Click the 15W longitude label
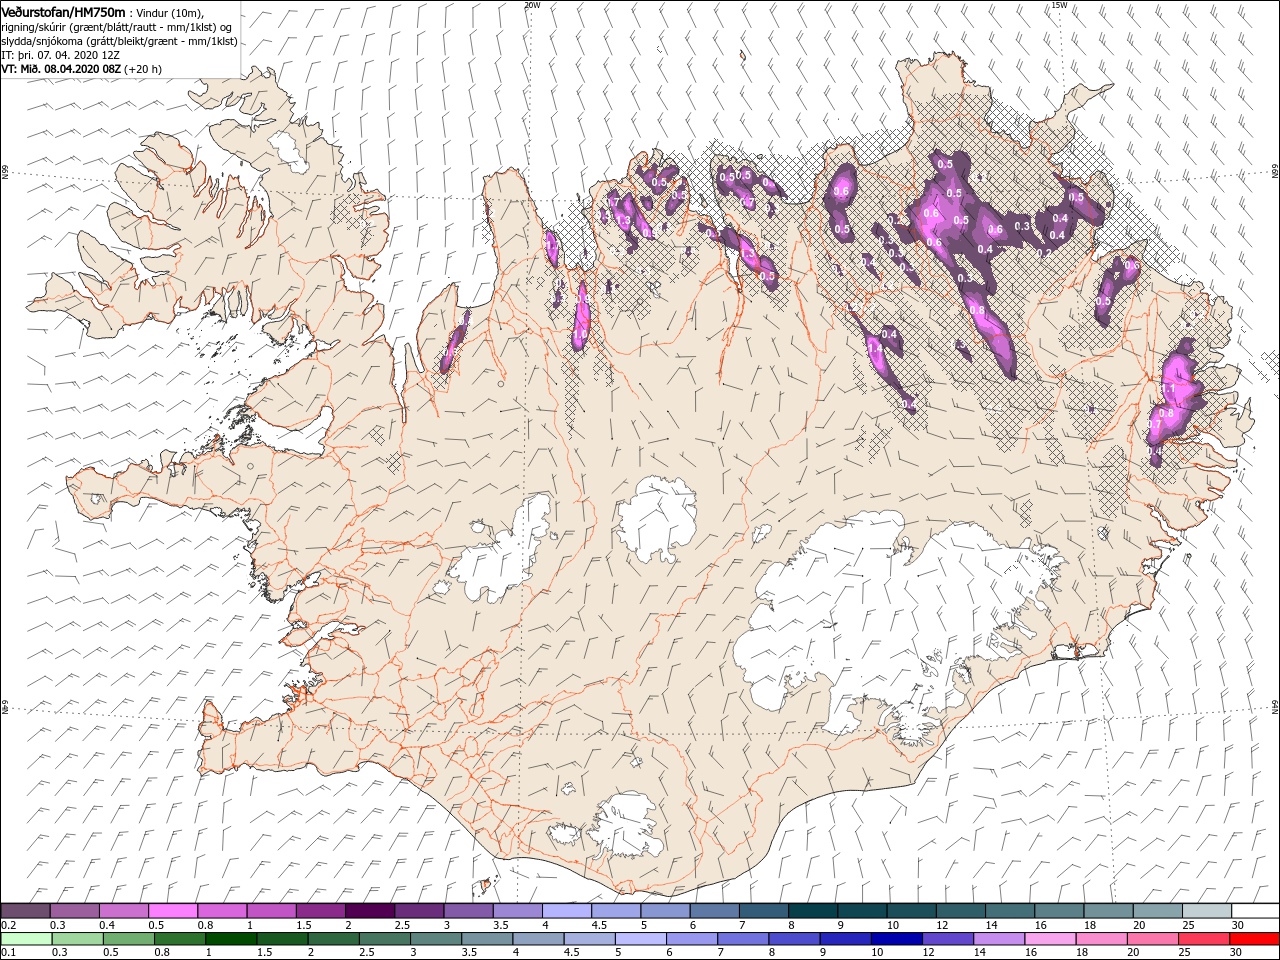This screenshot has width=1280, height=960. coord(1060,5)
